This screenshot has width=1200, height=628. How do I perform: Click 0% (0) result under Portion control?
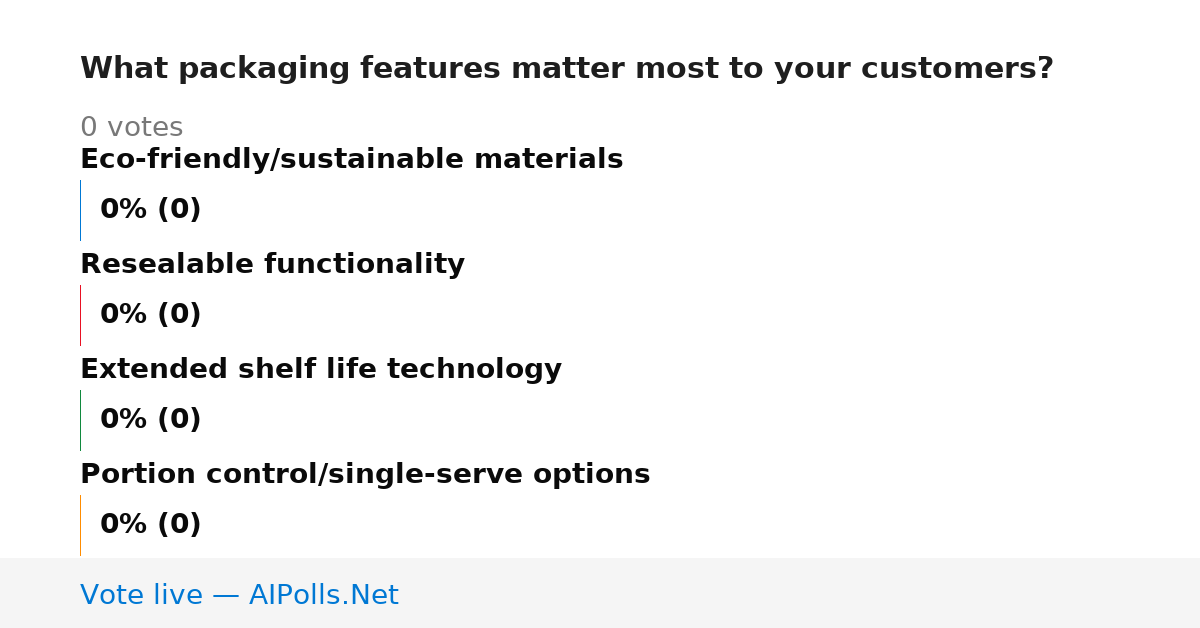150,525
